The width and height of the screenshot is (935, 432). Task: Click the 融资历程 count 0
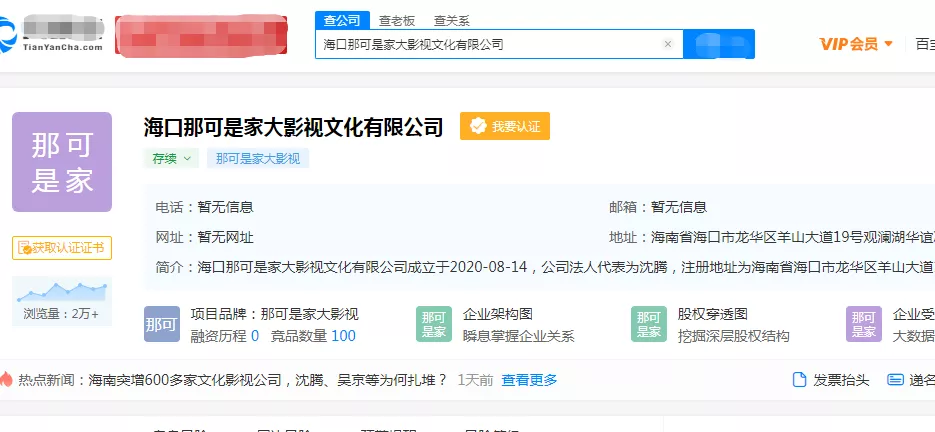[x=255, y=336]
